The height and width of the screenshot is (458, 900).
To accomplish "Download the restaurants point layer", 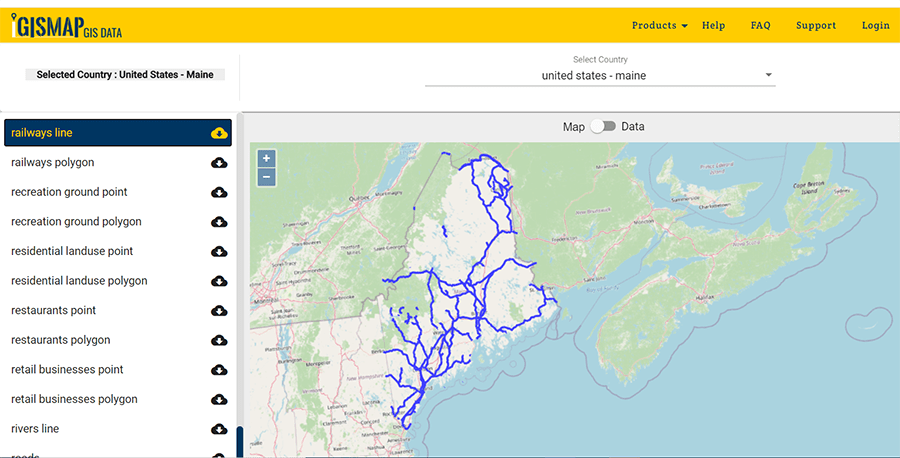I will [x=219, y=311].
